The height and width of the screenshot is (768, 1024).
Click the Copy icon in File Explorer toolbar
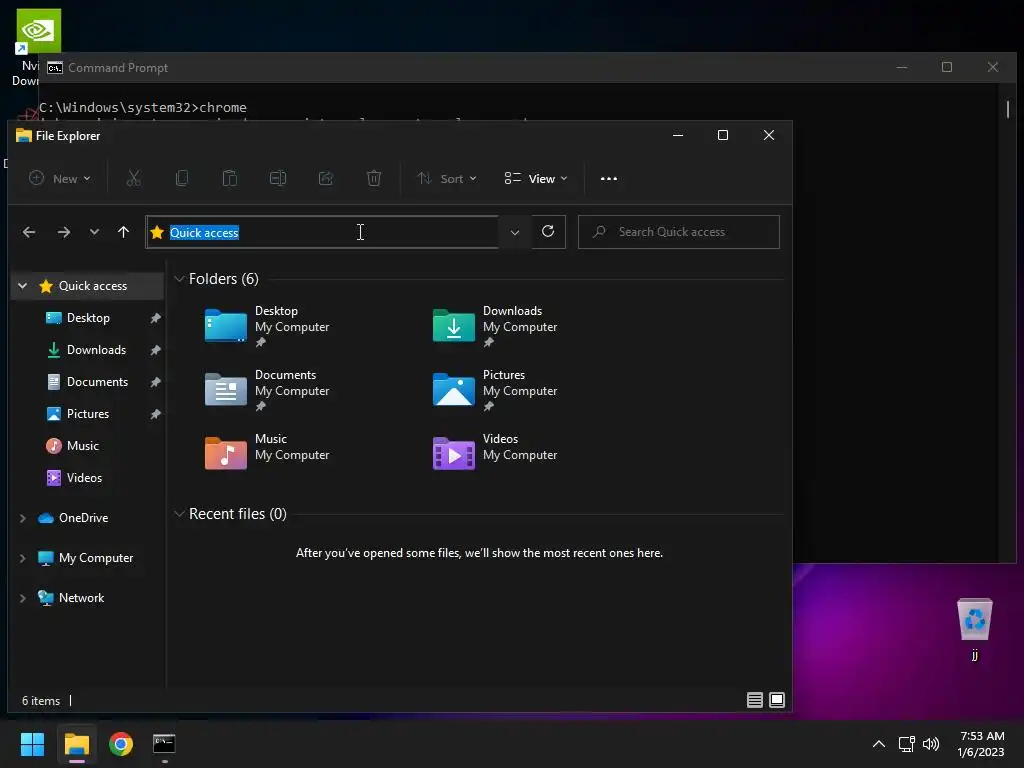[x=182, y=178]
